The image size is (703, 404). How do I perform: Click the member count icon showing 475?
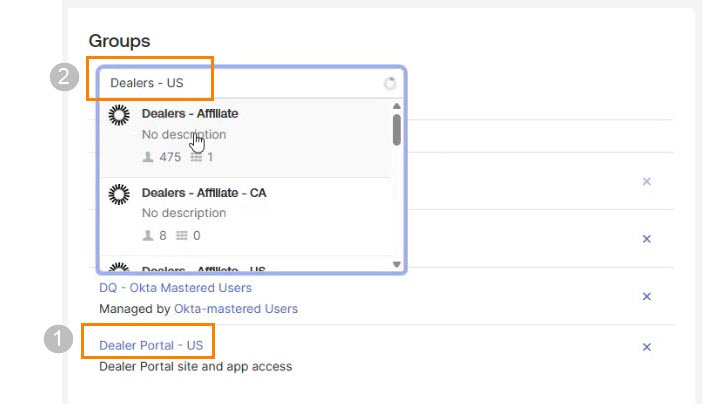148,157
